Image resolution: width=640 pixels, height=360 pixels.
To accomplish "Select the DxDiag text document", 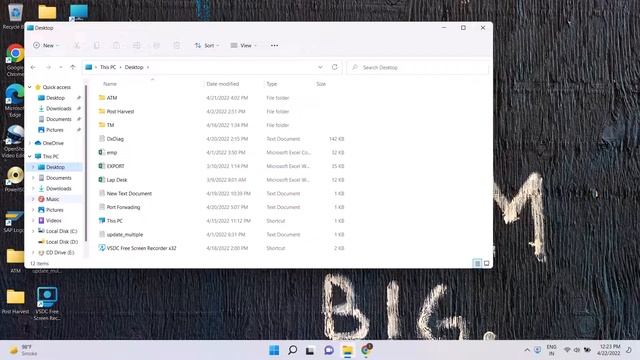I will [222, 139].
